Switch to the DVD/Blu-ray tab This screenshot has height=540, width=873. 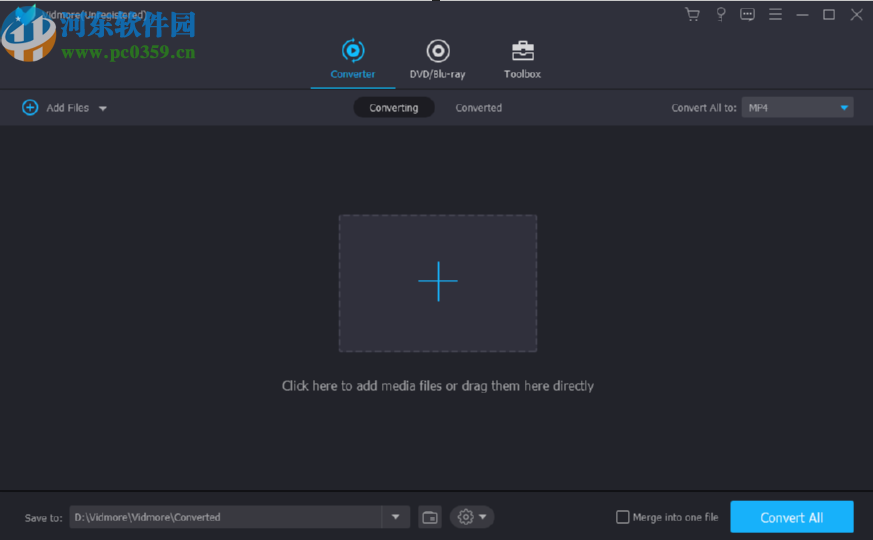click(438, 59)
